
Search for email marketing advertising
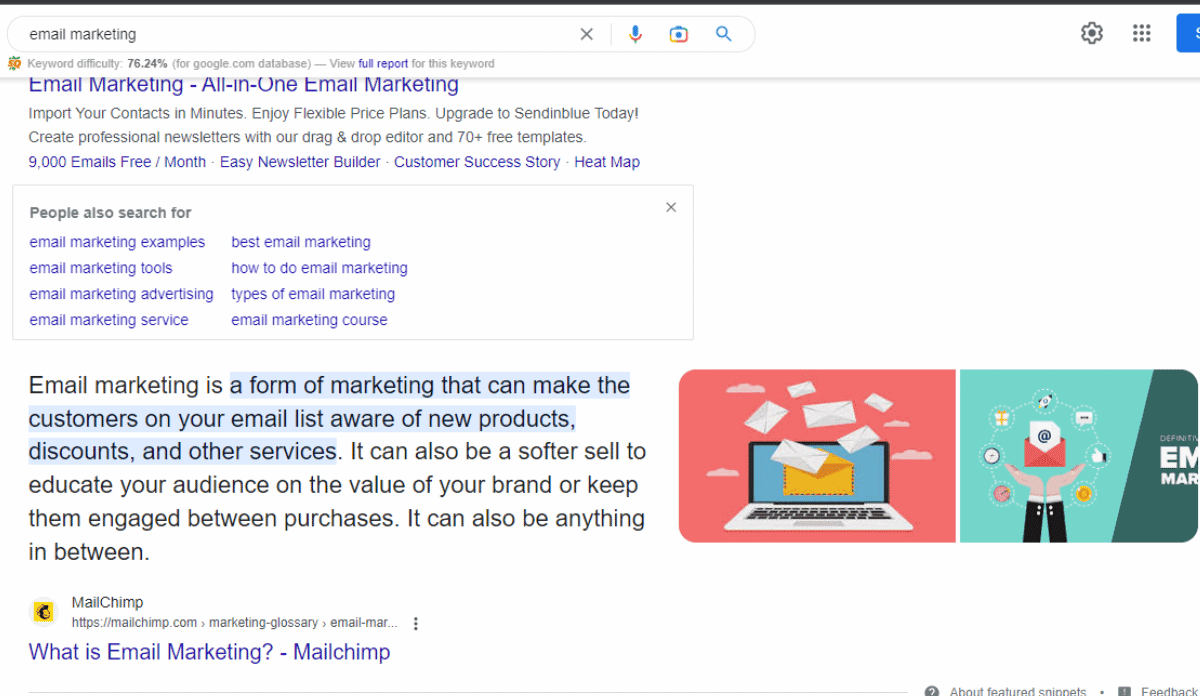click(121, 294)
